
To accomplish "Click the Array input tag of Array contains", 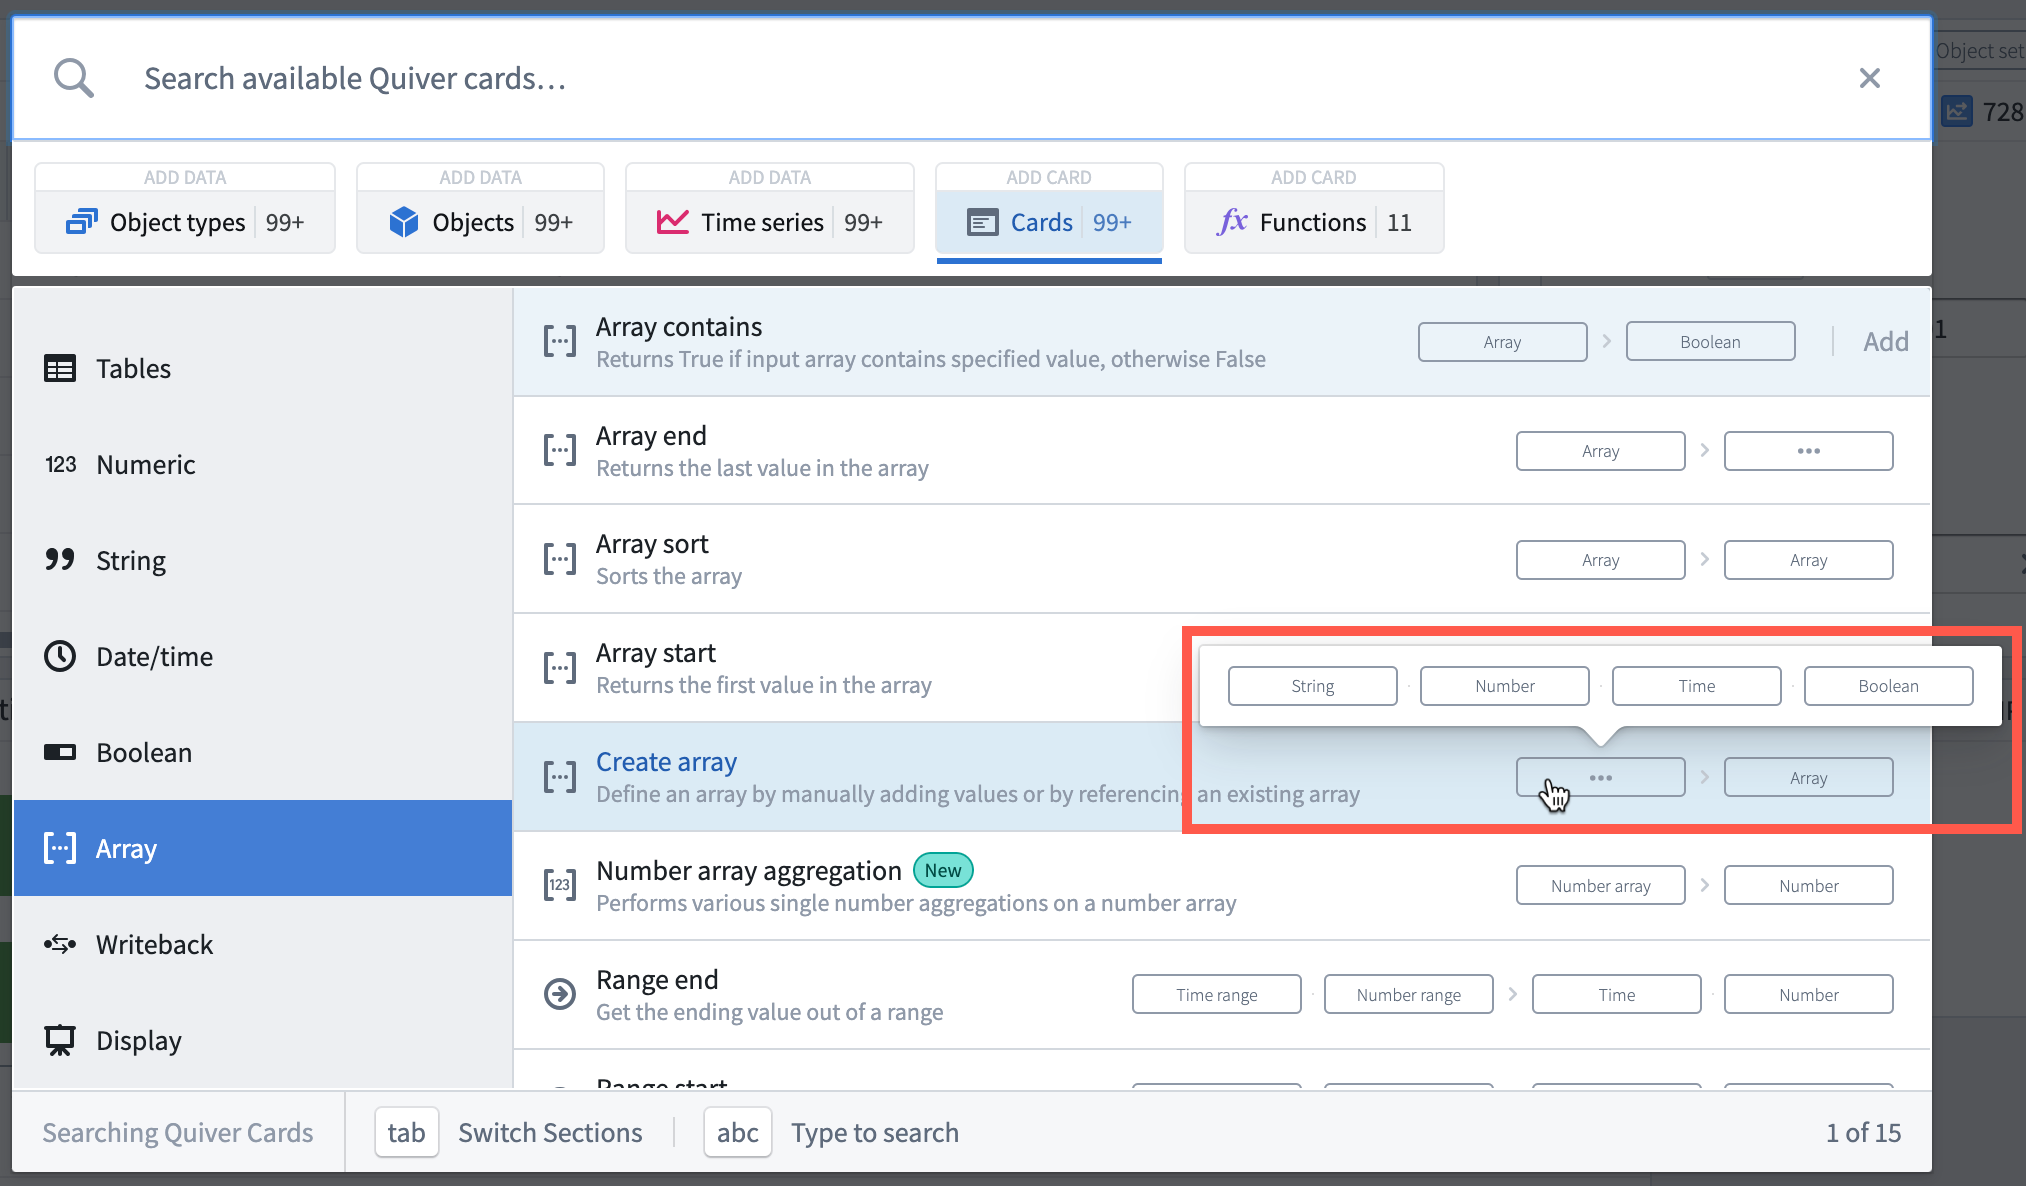I will [x=1502, y=342].
